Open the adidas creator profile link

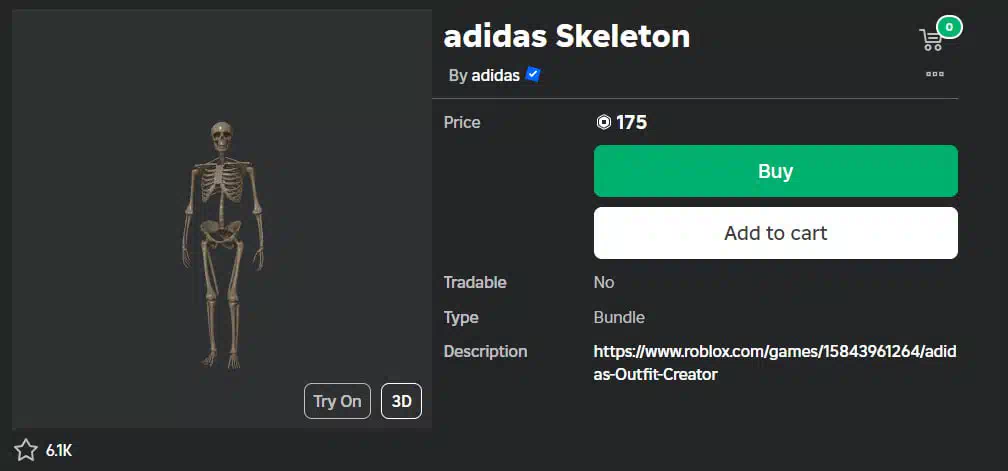pos(496,75)
